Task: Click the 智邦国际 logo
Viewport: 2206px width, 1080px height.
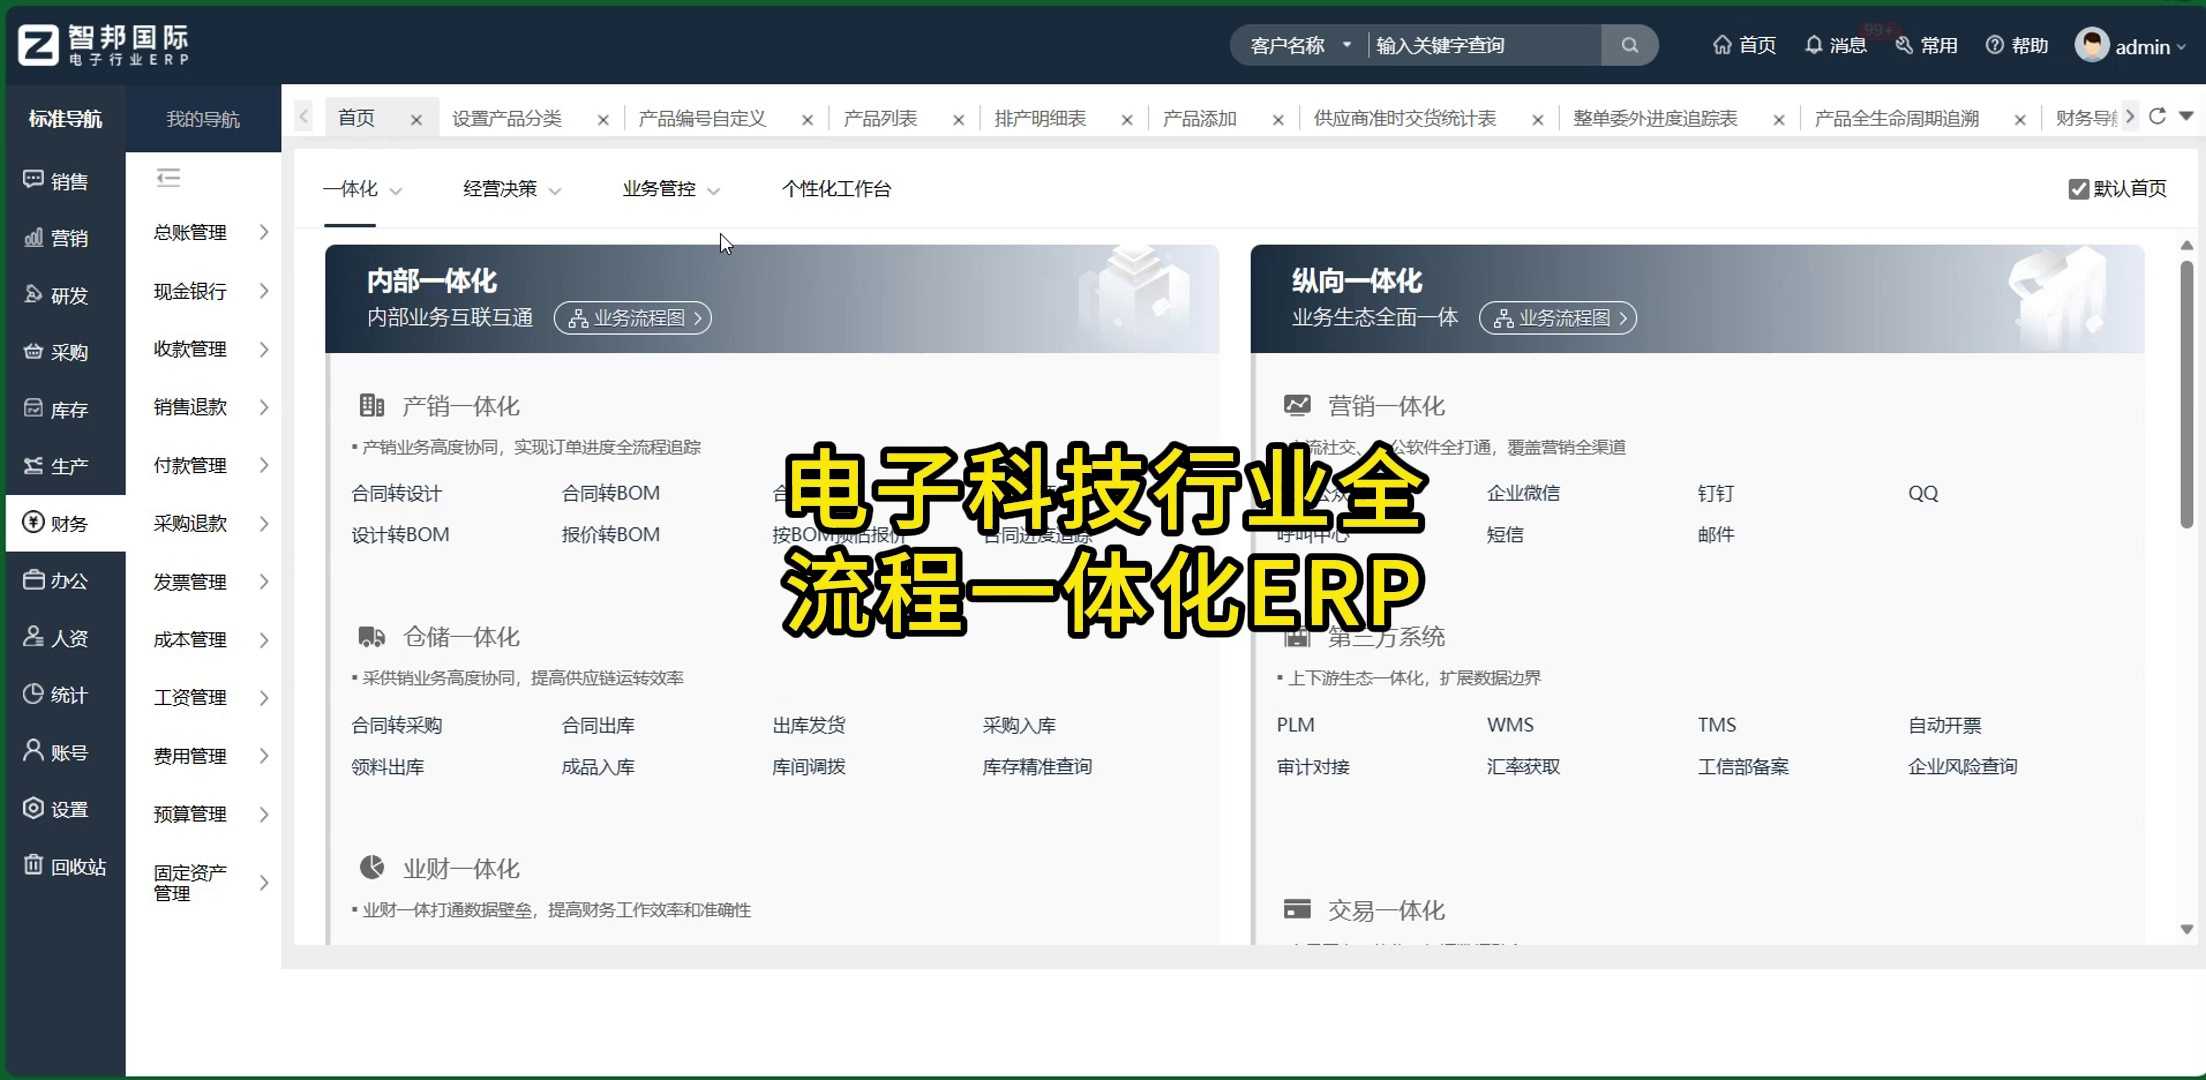Action: 104,45
